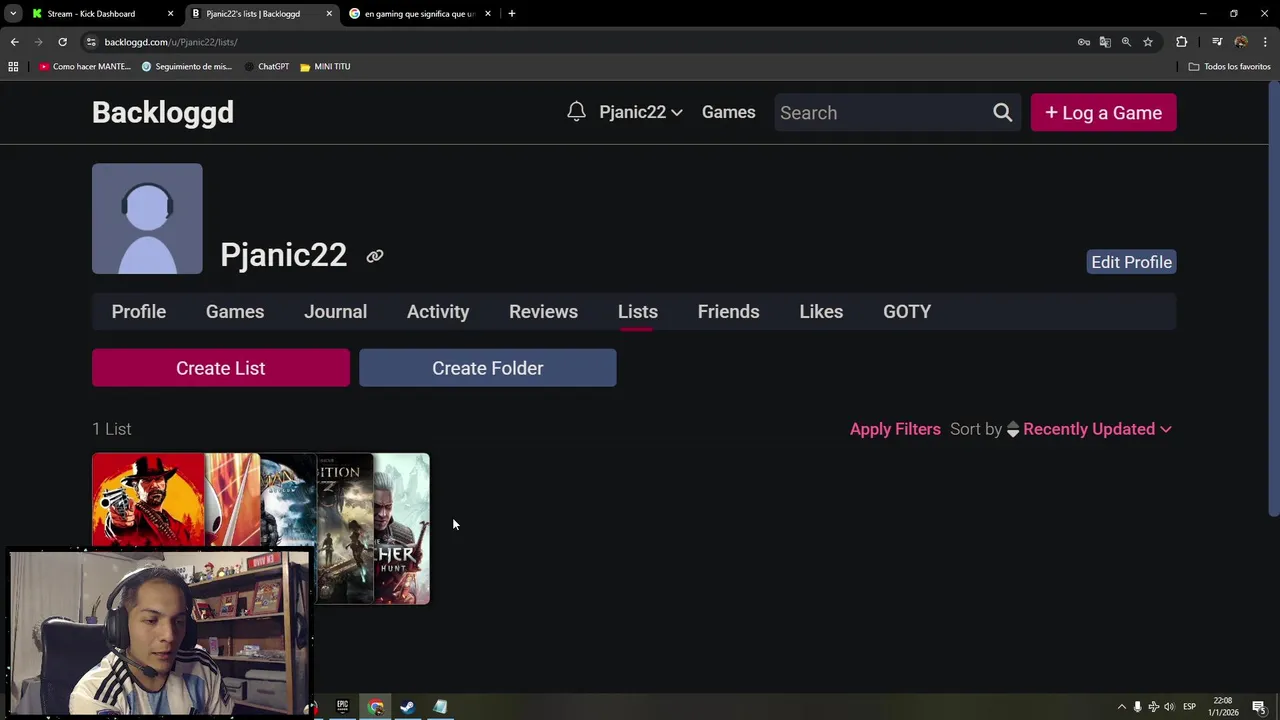
Task: Click the ESP language indicator
Action: (x=1189, y=707)
